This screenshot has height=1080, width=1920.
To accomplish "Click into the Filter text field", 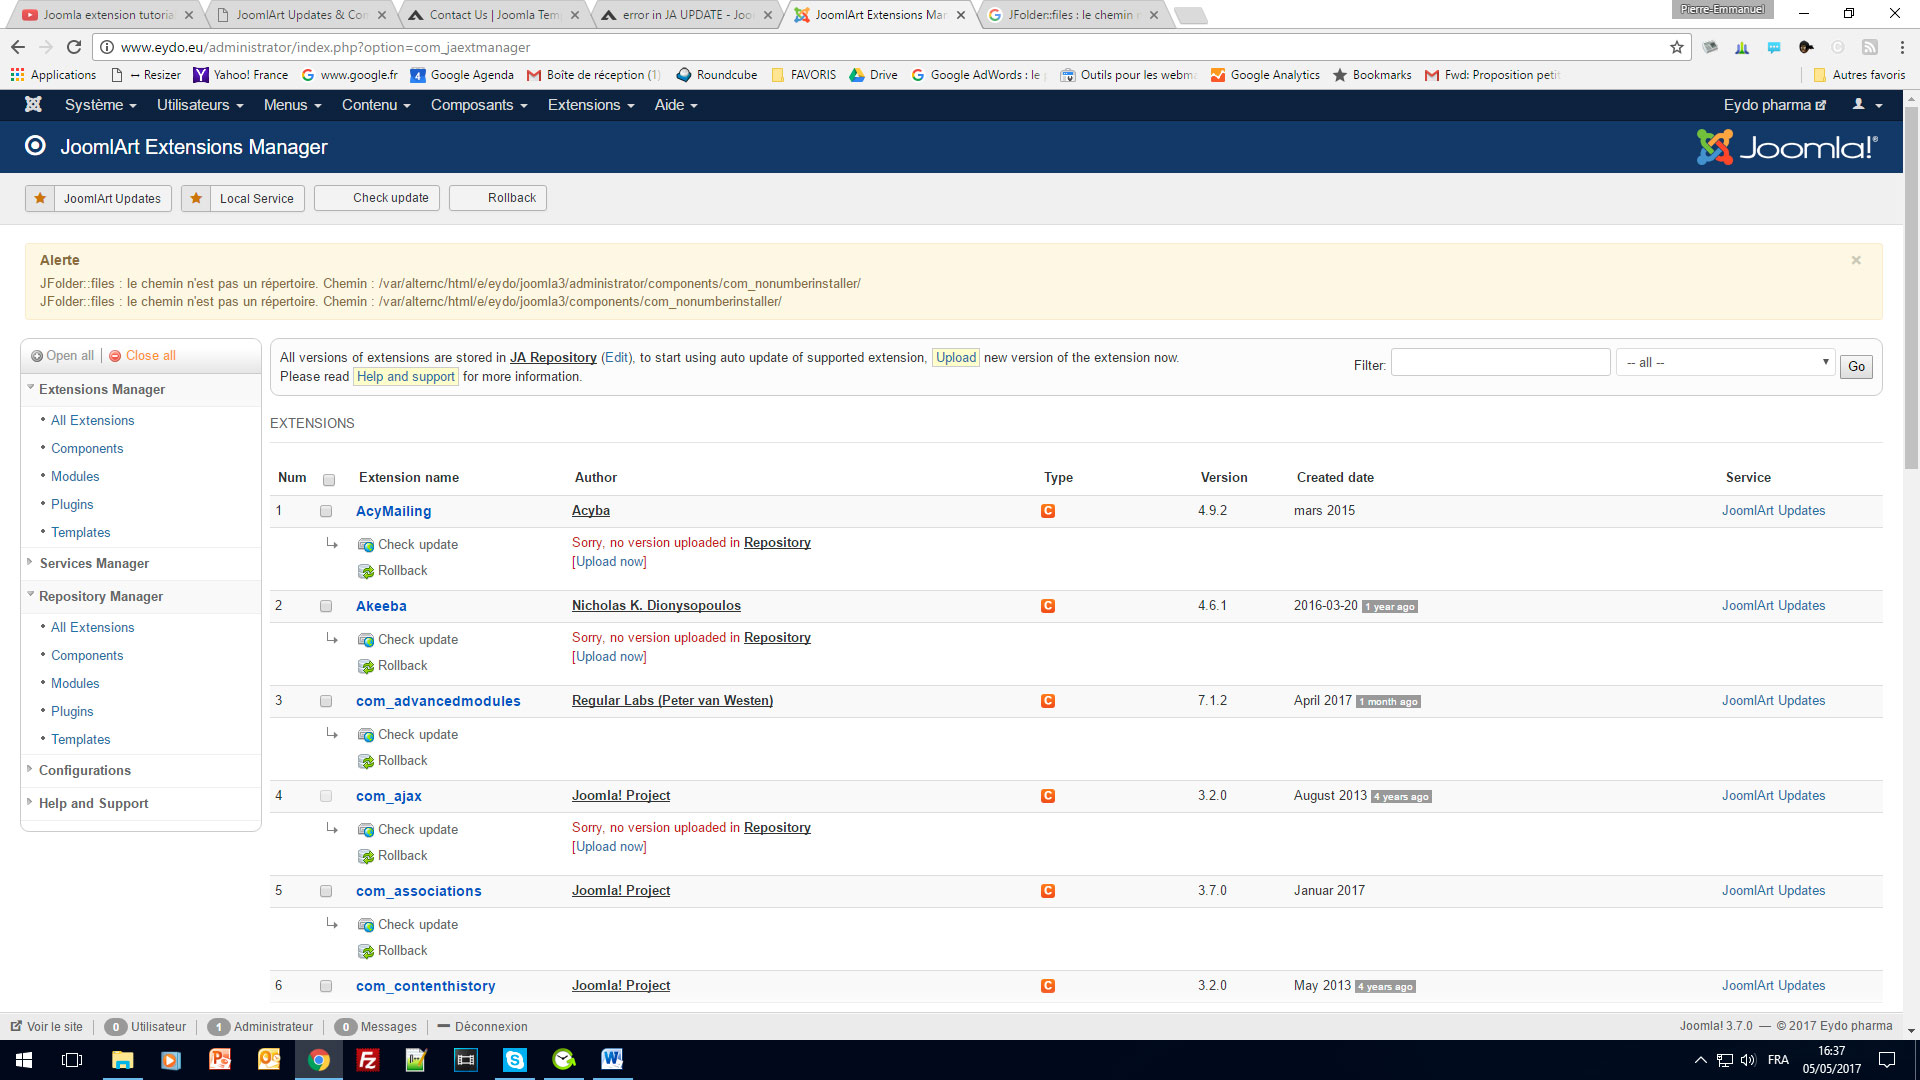I will tap(1500, 363).
